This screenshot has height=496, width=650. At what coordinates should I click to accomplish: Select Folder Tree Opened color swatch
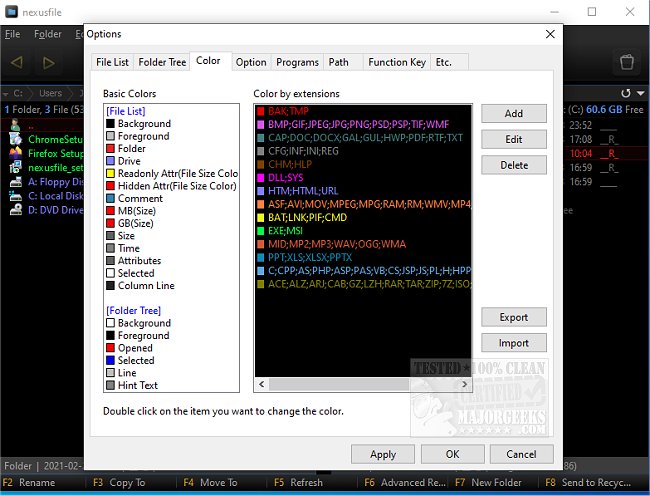[110, 348]
